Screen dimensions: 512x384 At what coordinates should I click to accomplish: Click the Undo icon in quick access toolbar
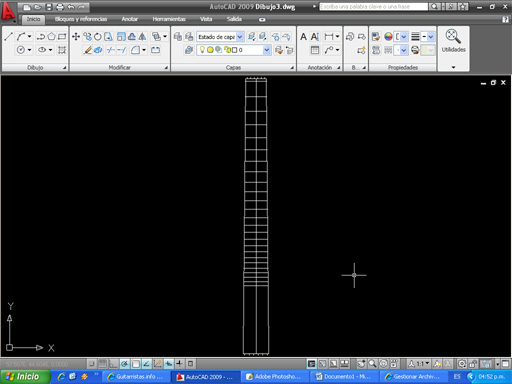pyautogui.click(x=71, y=7)
